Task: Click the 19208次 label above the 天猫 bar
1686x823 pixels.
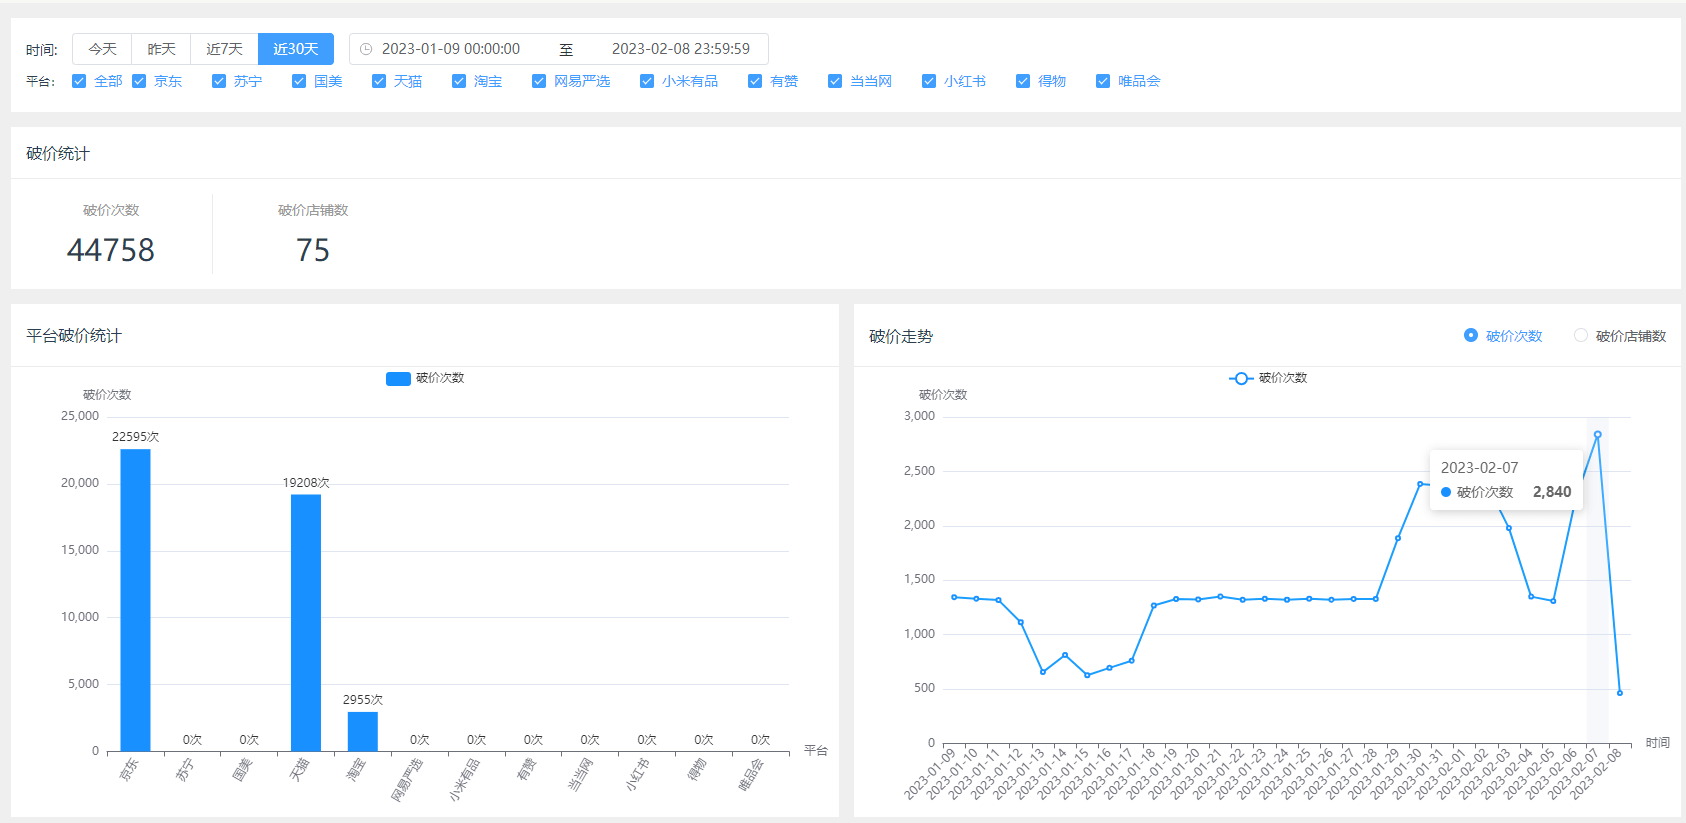Action: pyautogui.click(x=306, y=483)
